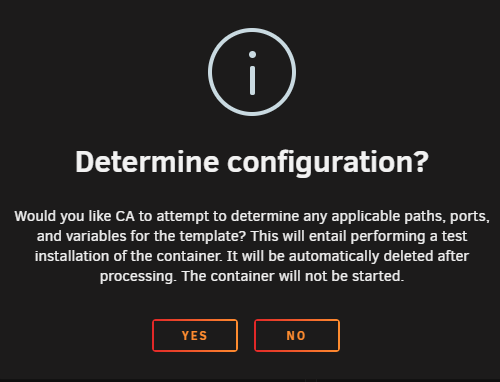
Task: Click the 'i' symbol inside the circle
Action: click(252, 73)
